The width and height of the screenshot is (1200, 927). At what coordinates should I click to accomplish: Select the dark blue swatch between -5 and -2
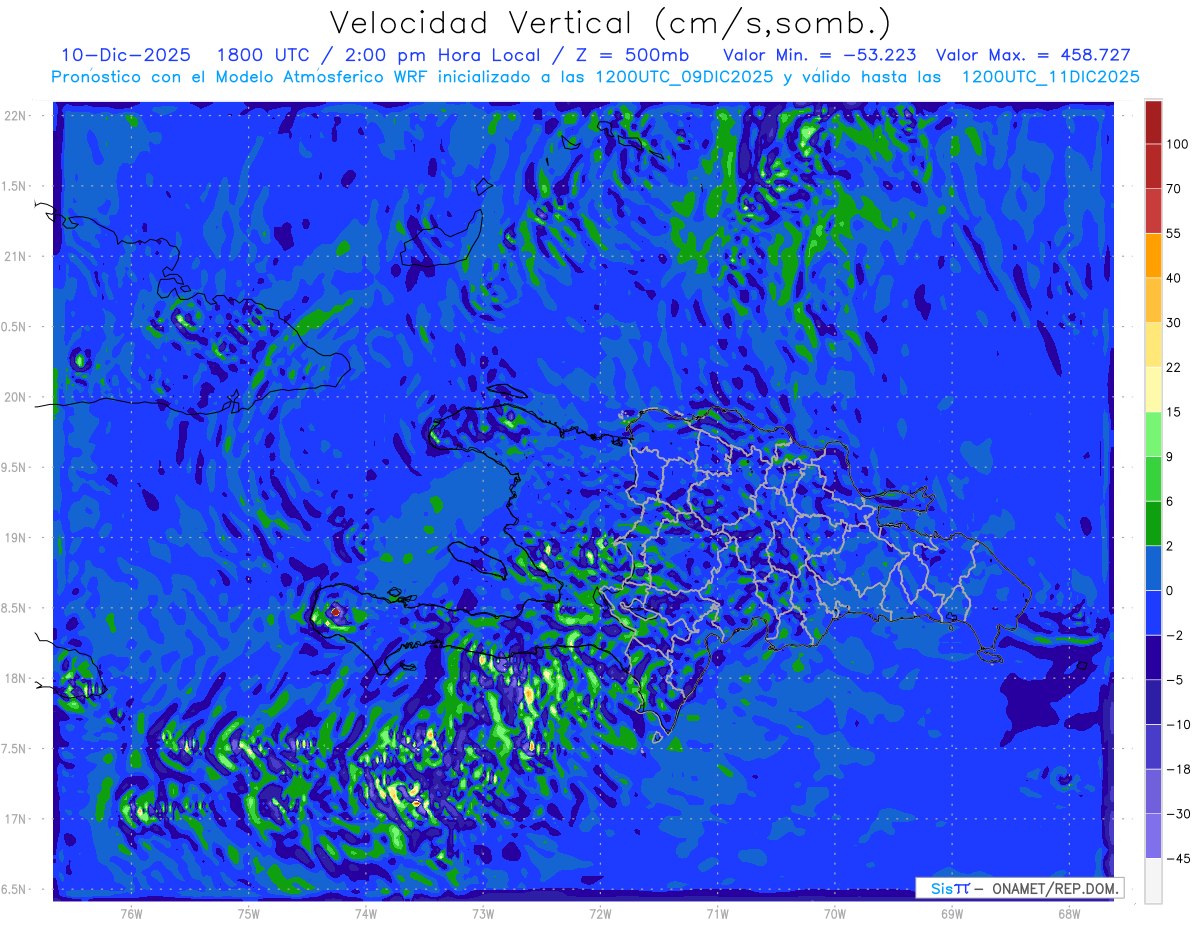pos(1153,657)
